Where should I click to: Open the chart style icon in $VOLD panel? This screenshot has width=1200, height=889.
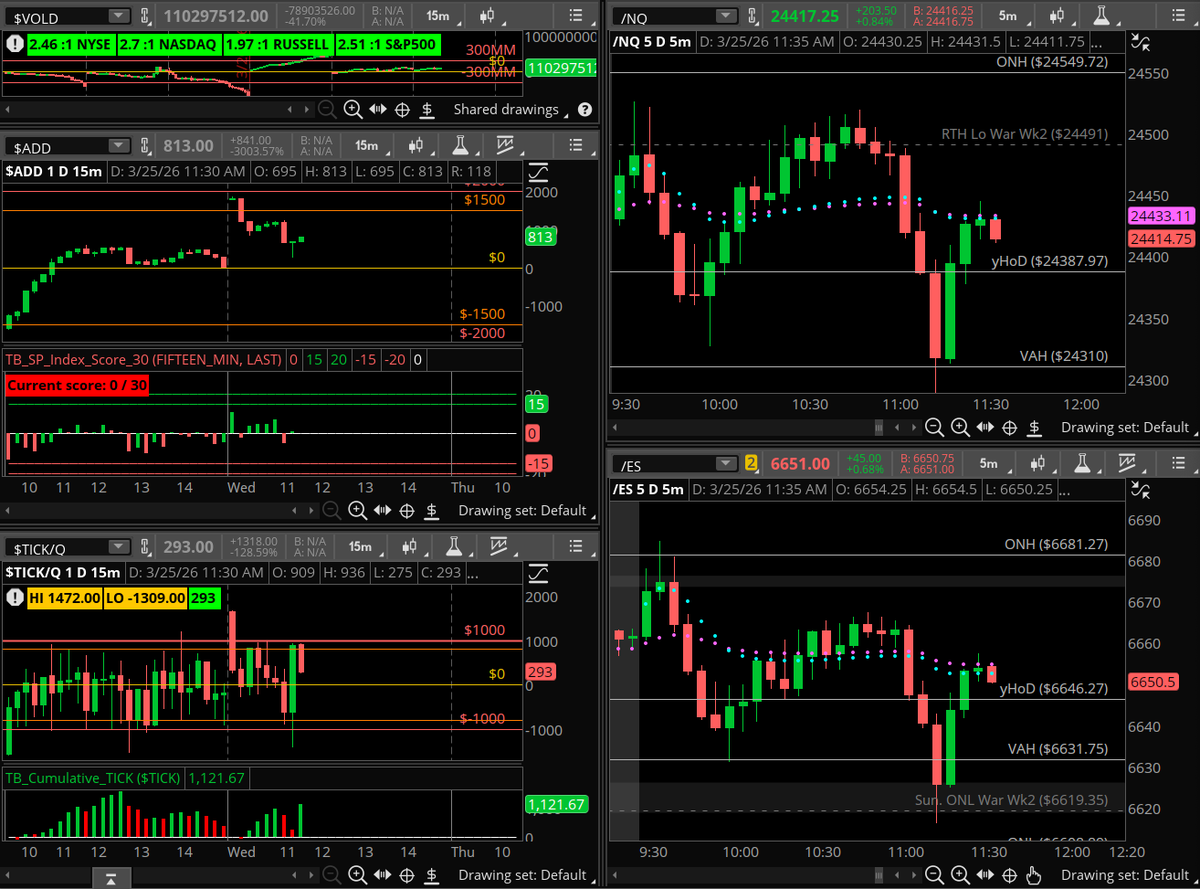(487, 16)
